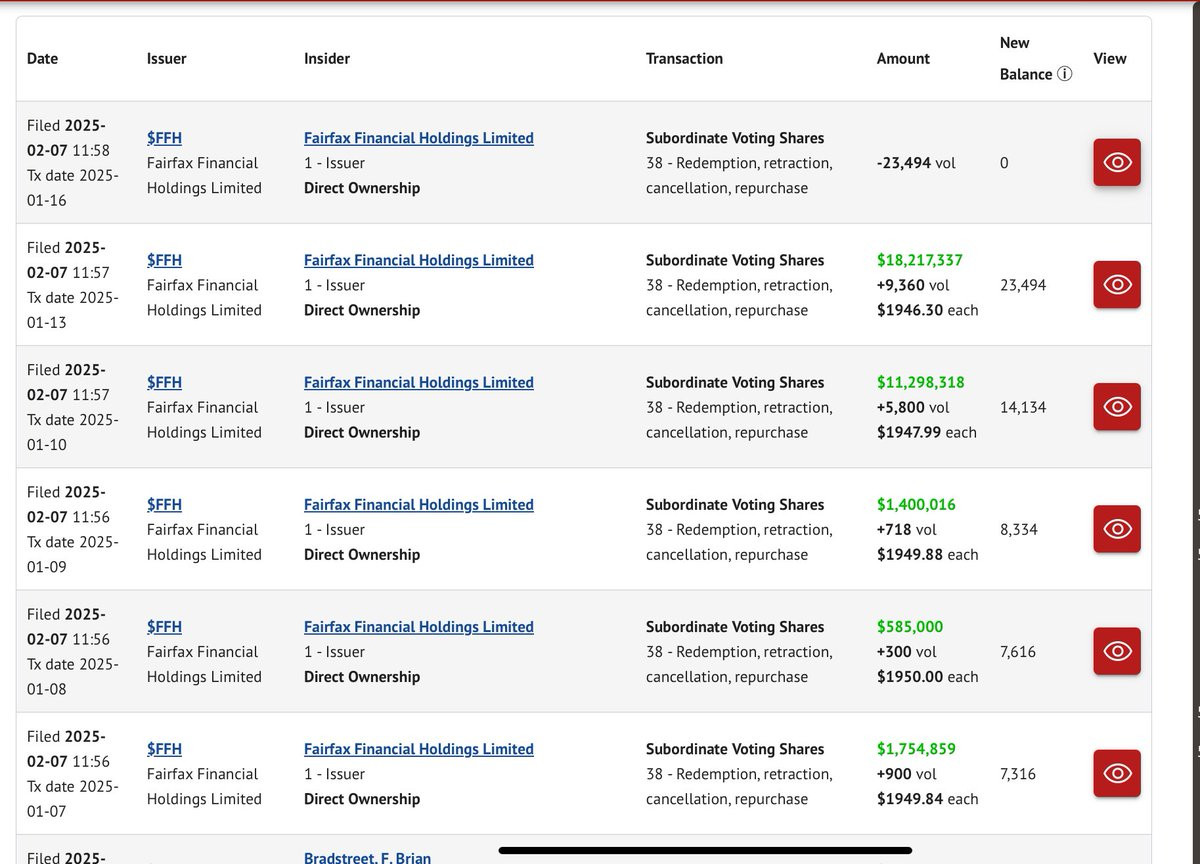Select the new balance 7,616
Viewport: 1200px width, 864px height.
click(1018, 651)
